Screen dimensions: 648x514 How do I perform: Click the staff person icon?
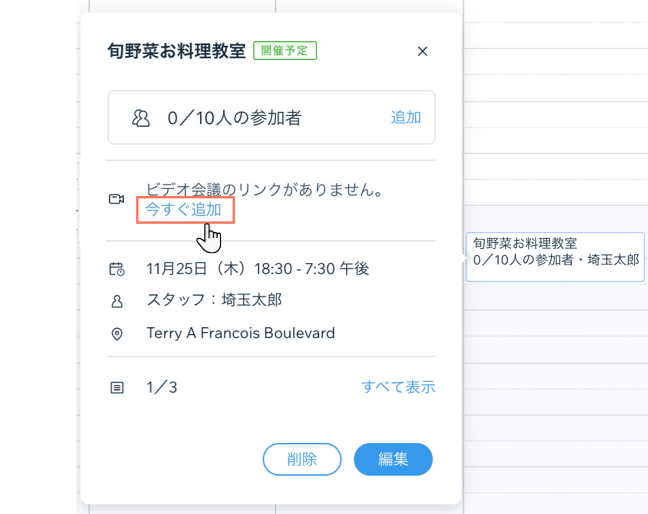point(116,300)
